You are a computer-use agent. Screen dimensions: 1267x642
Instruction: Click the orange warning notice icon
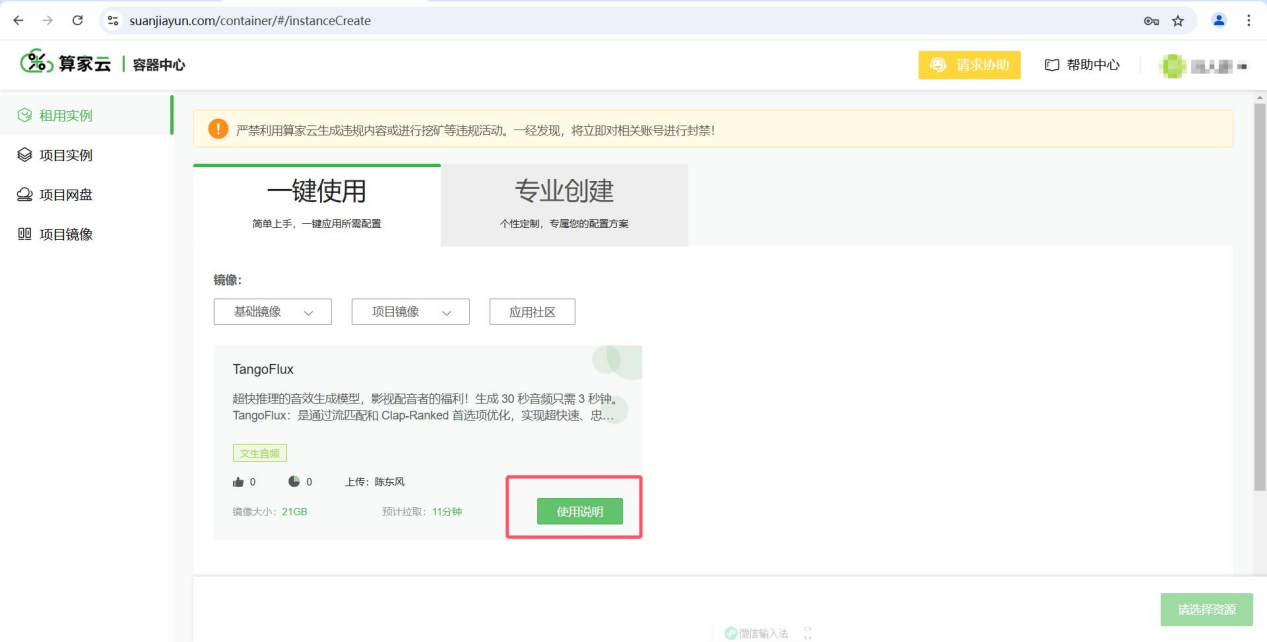(x=218, y=129)
